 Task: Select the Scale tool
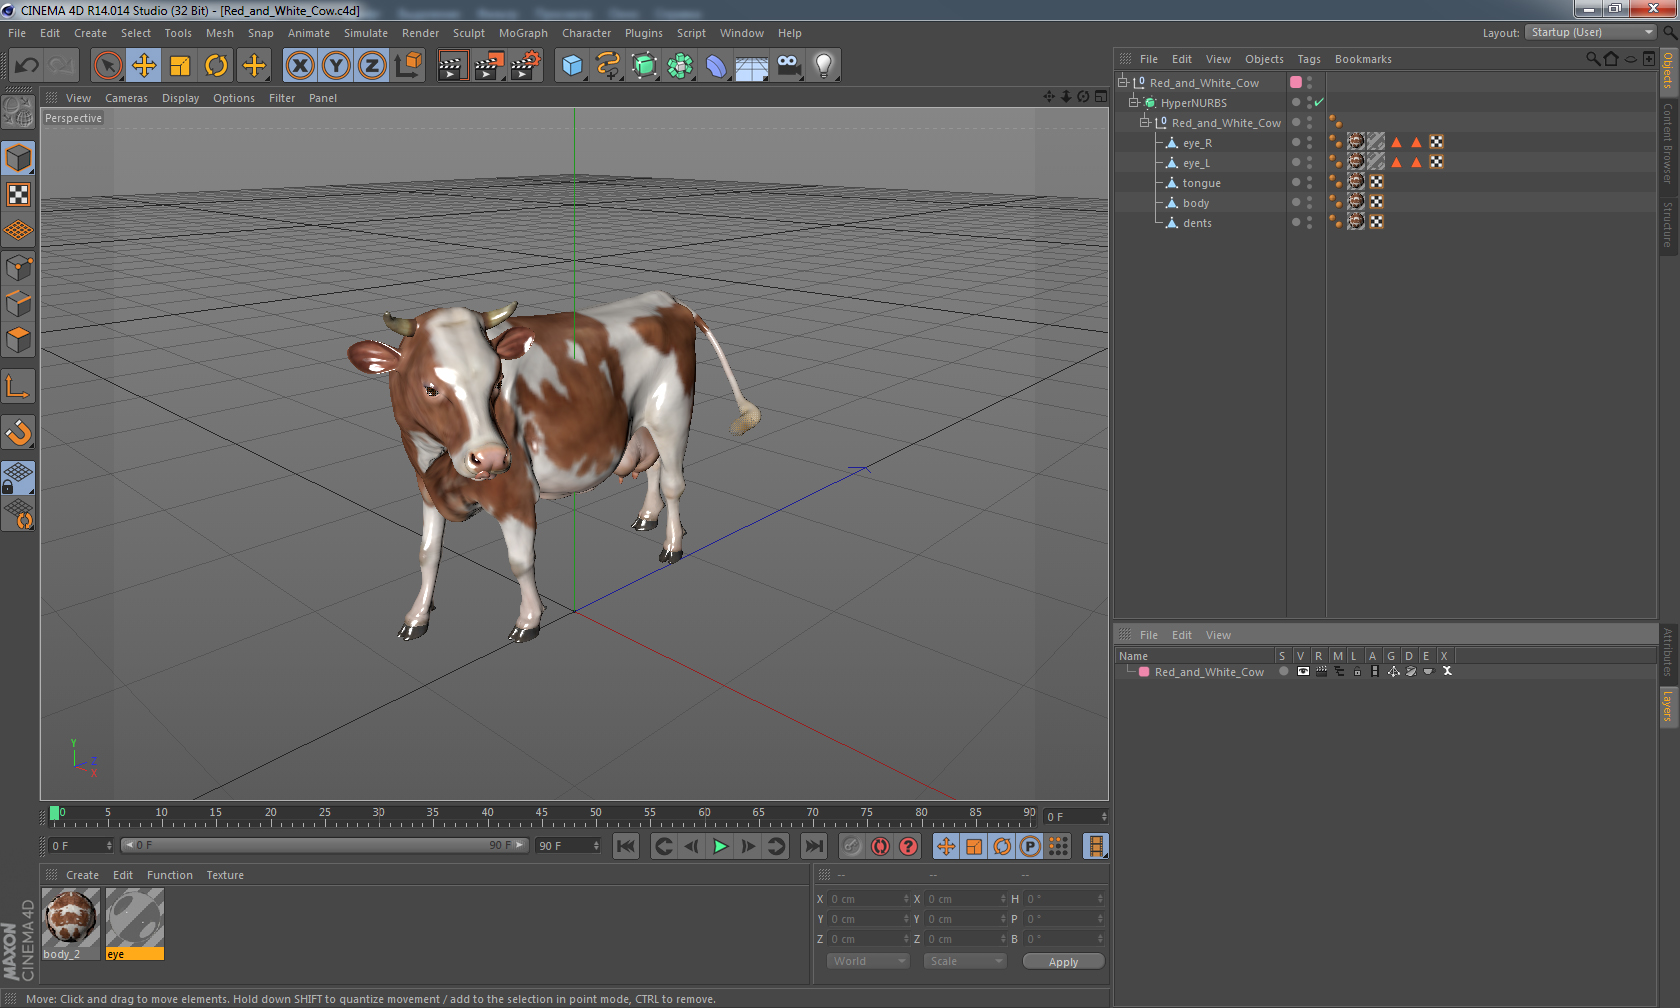180,66
